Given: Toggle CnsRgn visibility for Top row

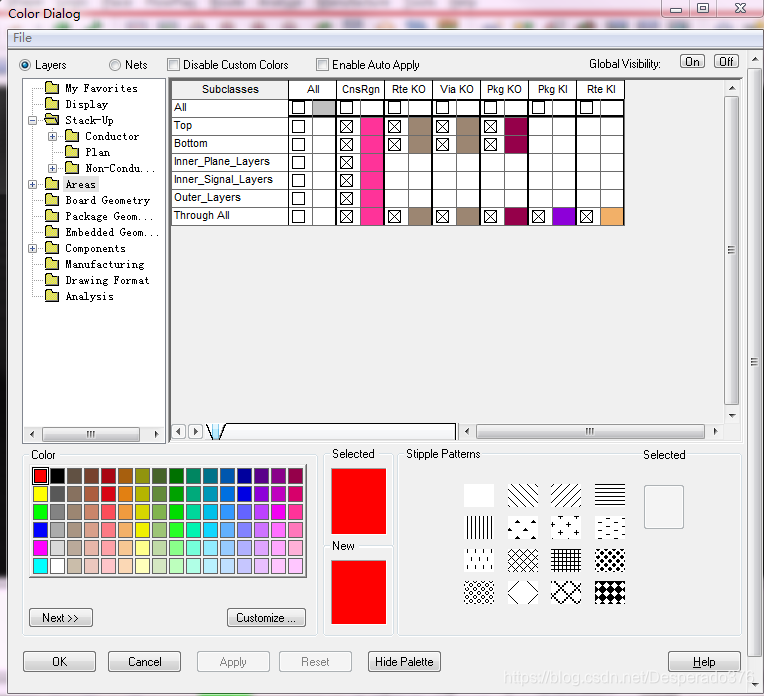Looking at the screenshot, I should click(346, 127).
